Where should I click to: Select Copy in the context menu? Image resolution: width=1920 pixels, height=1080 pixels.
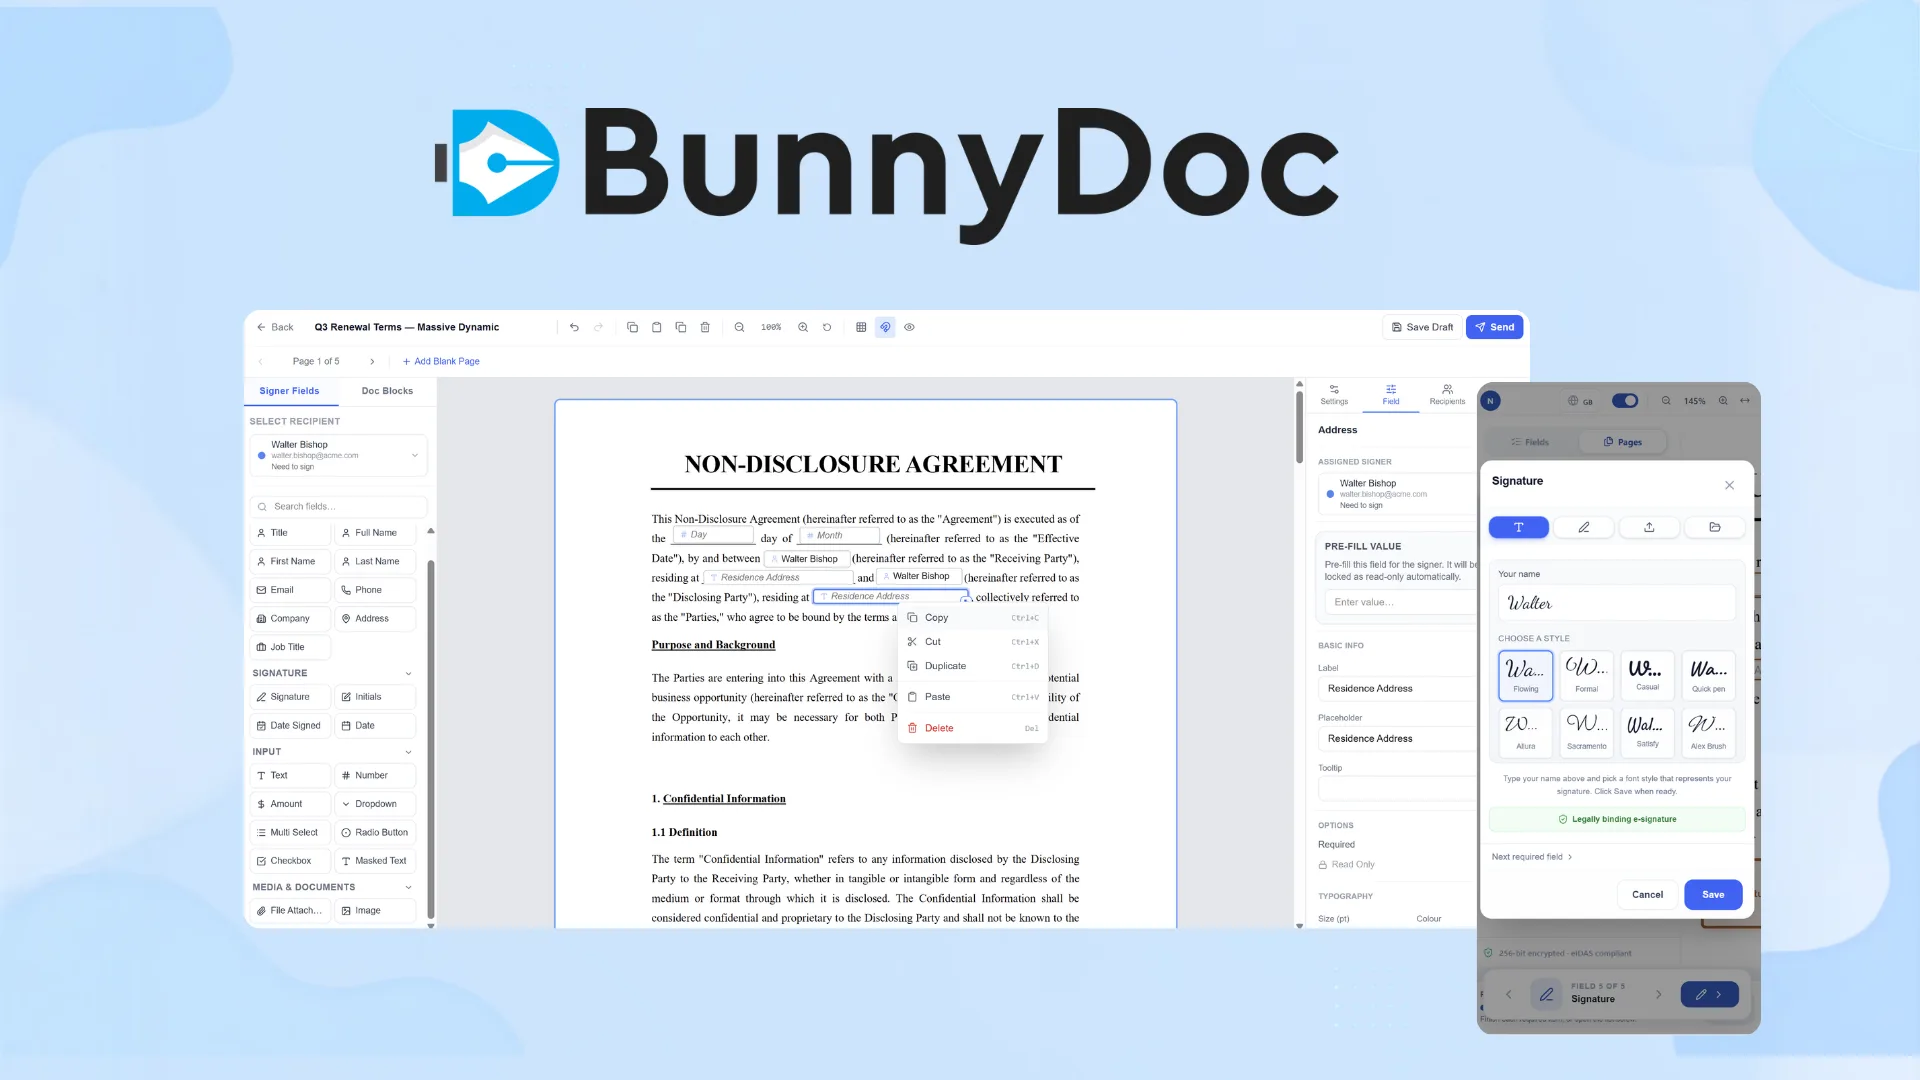coord(973,618)
